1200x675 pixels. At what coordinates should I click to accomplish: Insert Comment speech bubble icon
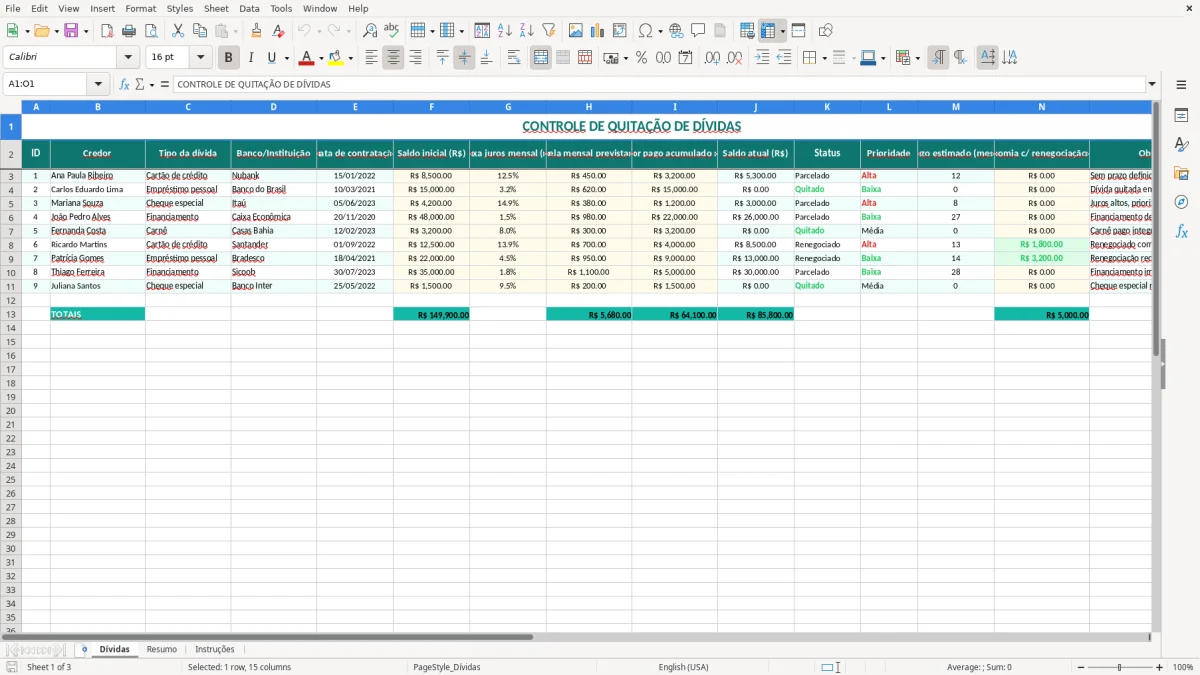(x=698, y=31)
